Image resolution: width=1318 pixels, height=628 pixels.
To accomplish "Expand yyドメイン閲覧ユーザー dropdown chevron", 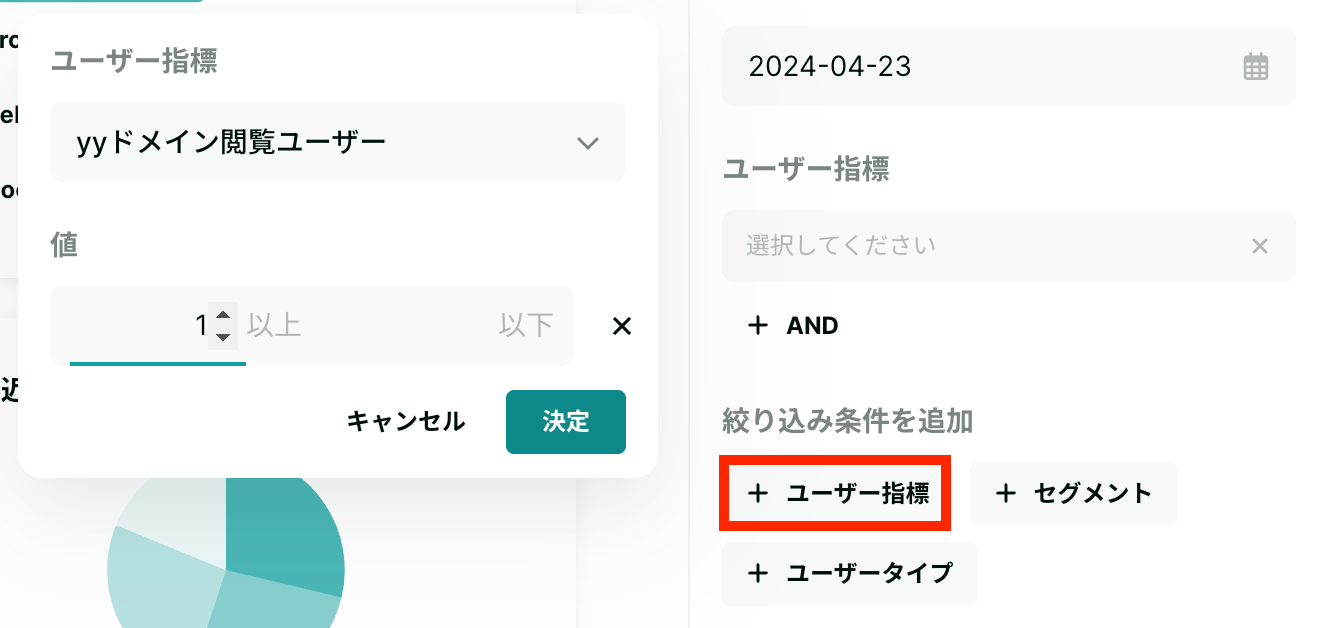I will (x=588, y=143).
